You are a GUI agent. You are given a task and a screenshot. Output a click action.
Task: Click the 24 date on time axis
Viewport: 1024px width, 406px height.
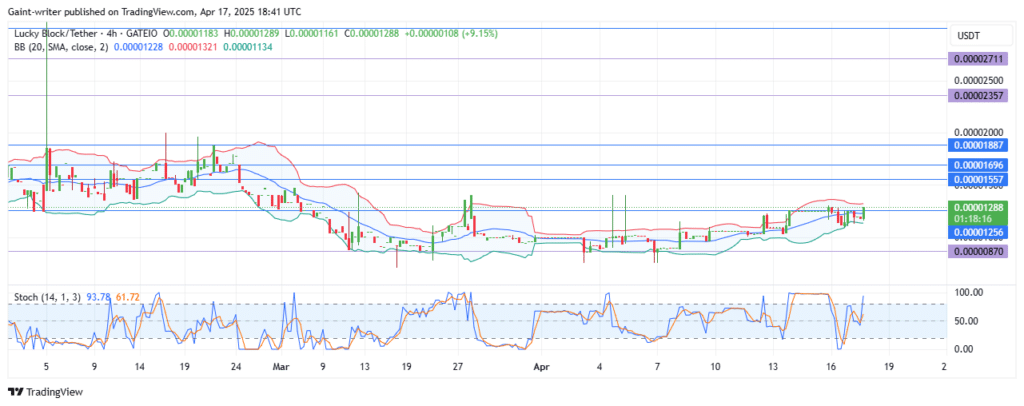pyautogui.click(x=236, y=367)
